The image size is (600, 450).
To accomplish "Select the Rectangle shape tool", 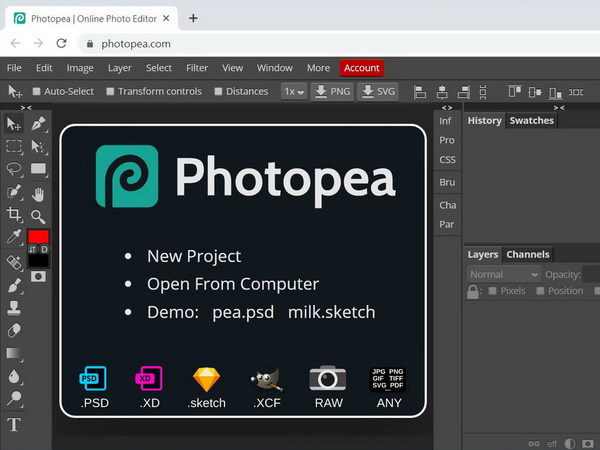I will [x=39, y=169].
